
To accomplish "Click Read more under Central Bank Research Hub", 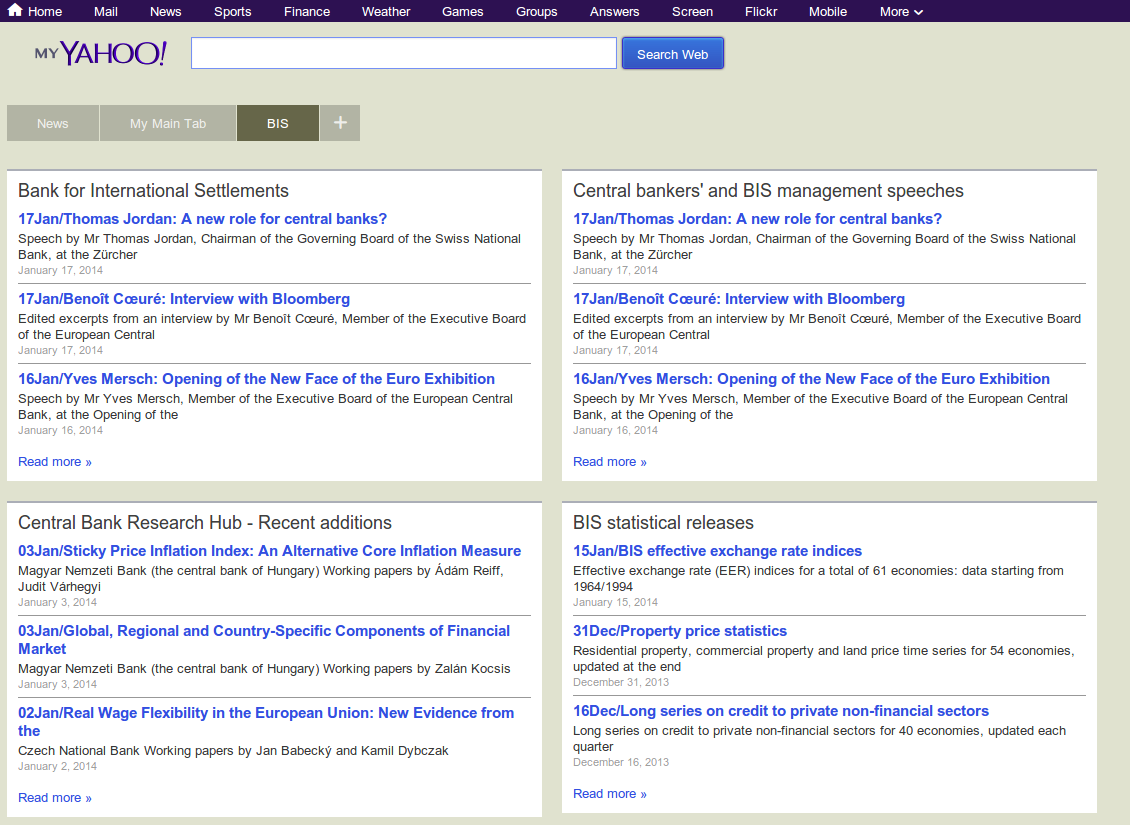I will click(x=54, y=798).
